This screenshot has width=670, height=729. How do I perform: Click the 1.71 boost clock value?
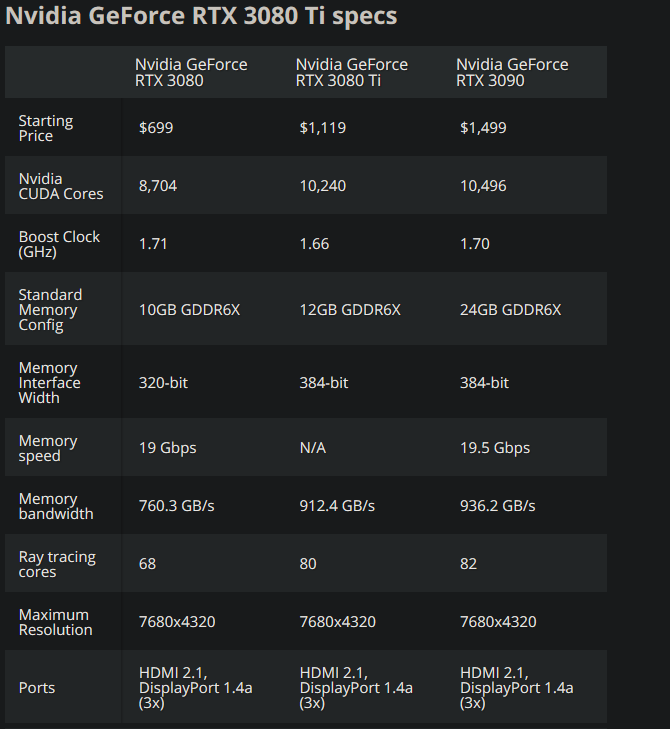[x=152, y=244]
